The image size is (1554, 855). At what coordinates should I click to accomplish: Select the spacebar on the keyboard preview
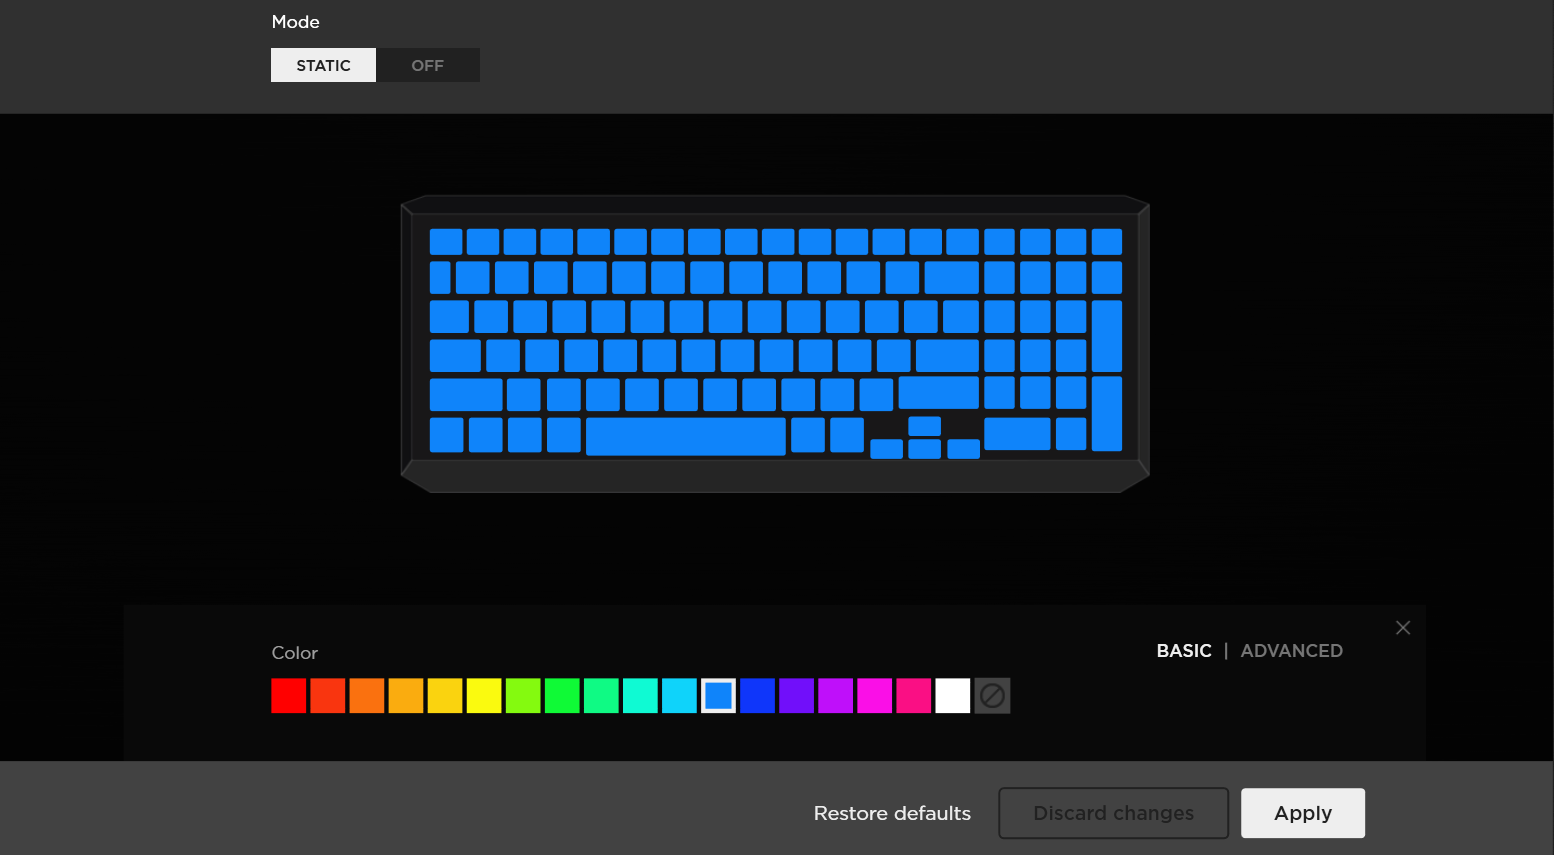[x=686, y=436]
